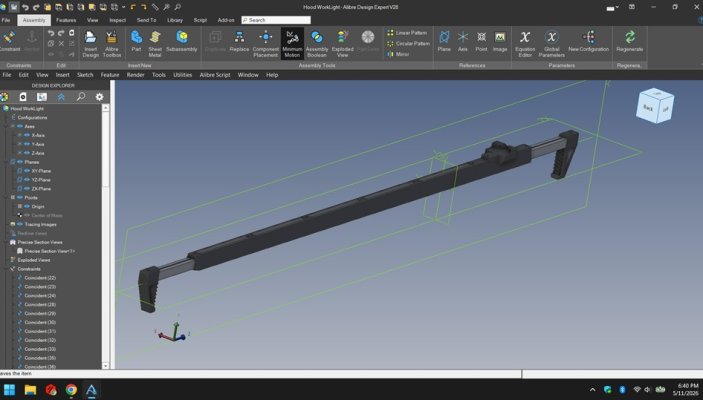Open Global Parameters
This screenshot has width=703, height=400.
[x=551, y=43]
